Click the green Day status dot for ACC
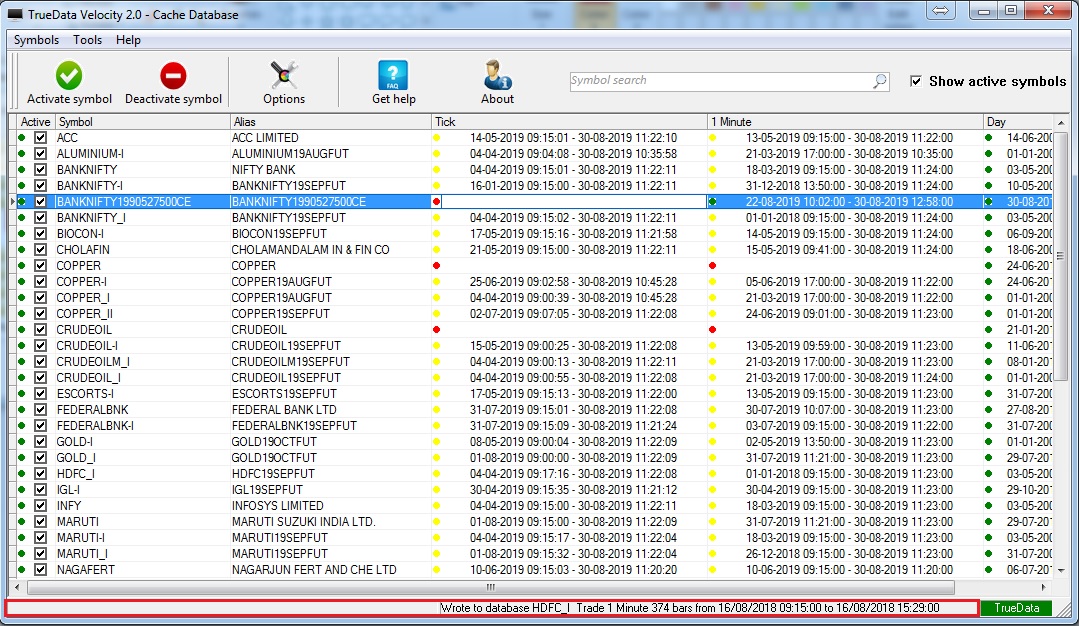 [989, 138]
